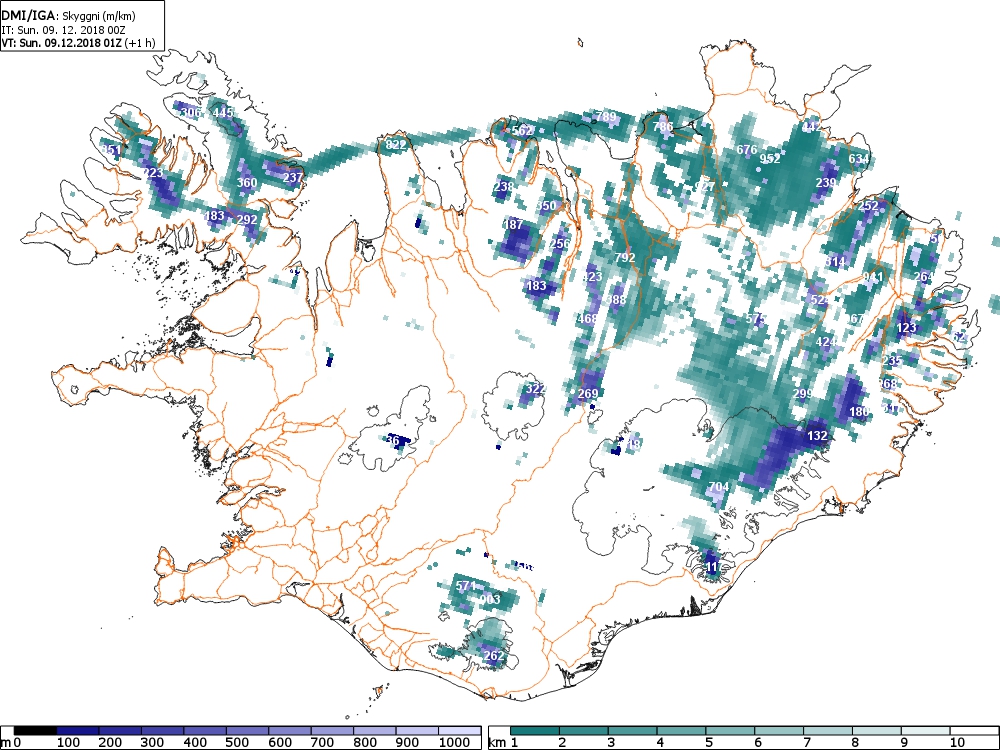Image resolution: width=1000 pixels, height=750 pixels.
Task: Click the visibility value 424 on the map
Action: coord(826,342)
